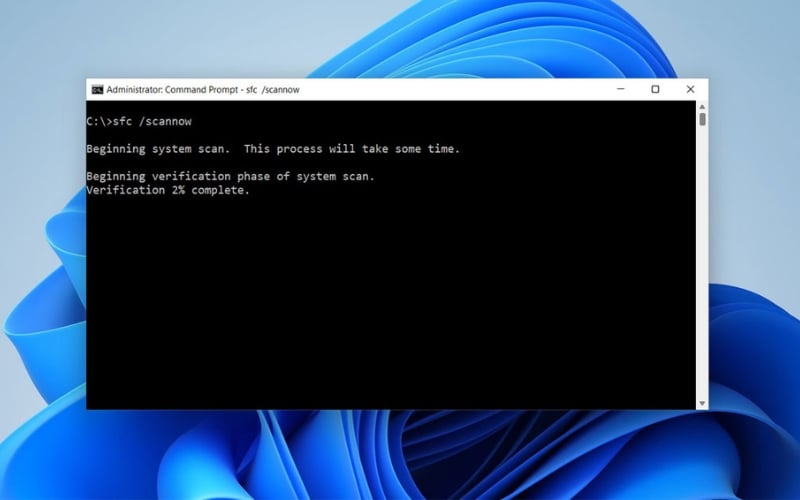Minimize the Command Prompt window
The height and width of the screenshot is (500, 800).
coord(620,89)
